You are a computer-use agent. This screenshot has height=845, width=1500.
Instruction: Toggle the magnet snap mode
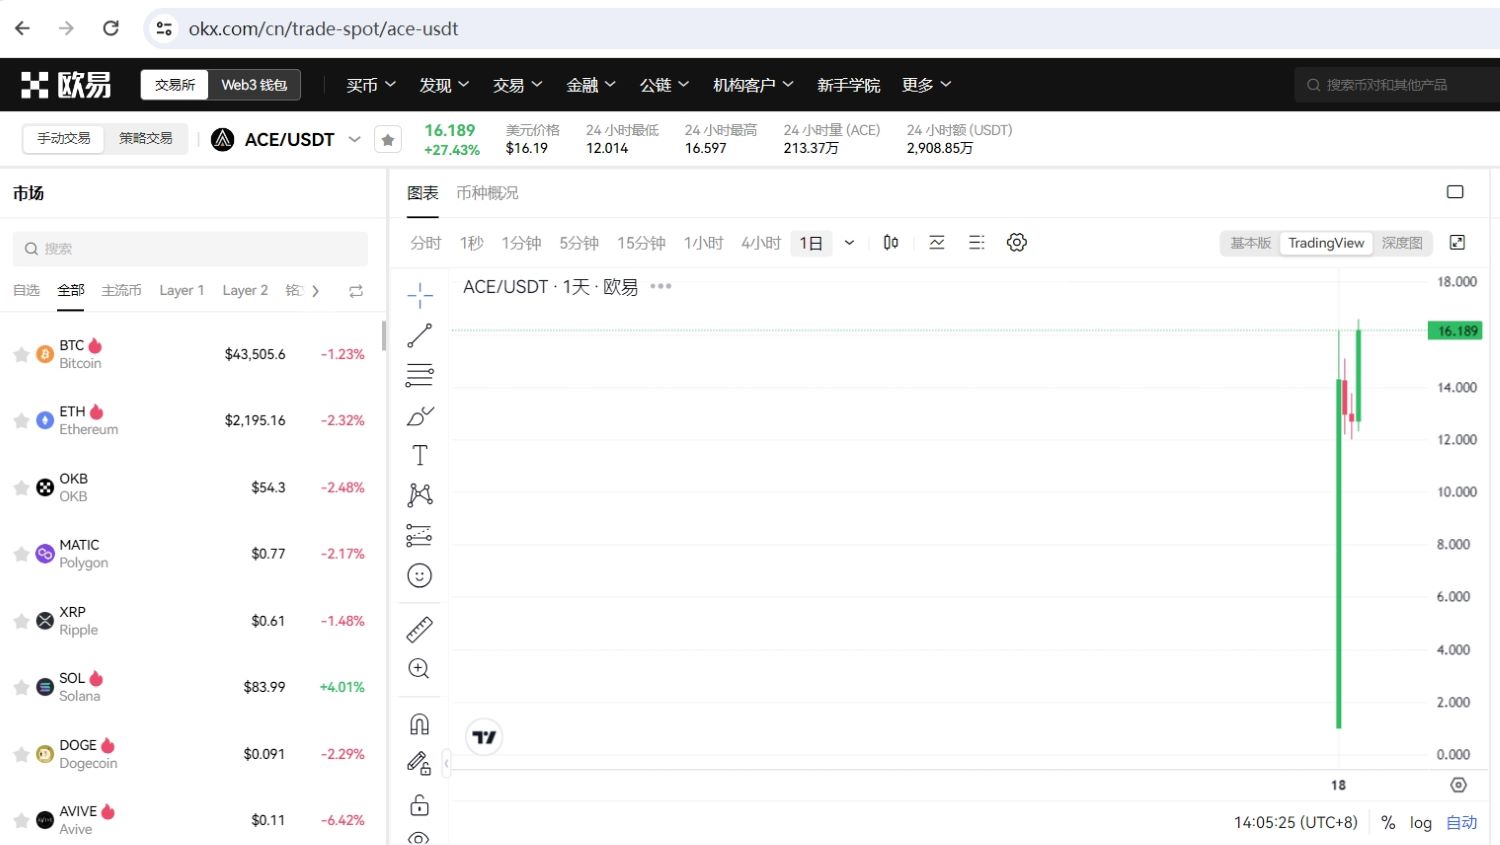(x=420, y=724)
